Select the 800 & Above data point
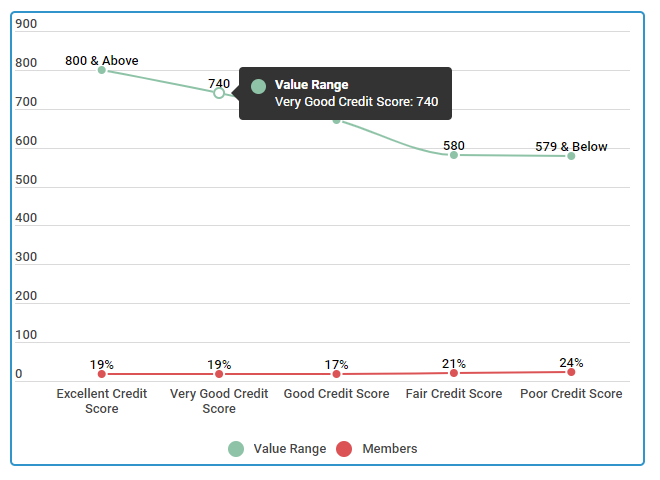The width and height of the screenshot is (660, 480). (102, 70)
